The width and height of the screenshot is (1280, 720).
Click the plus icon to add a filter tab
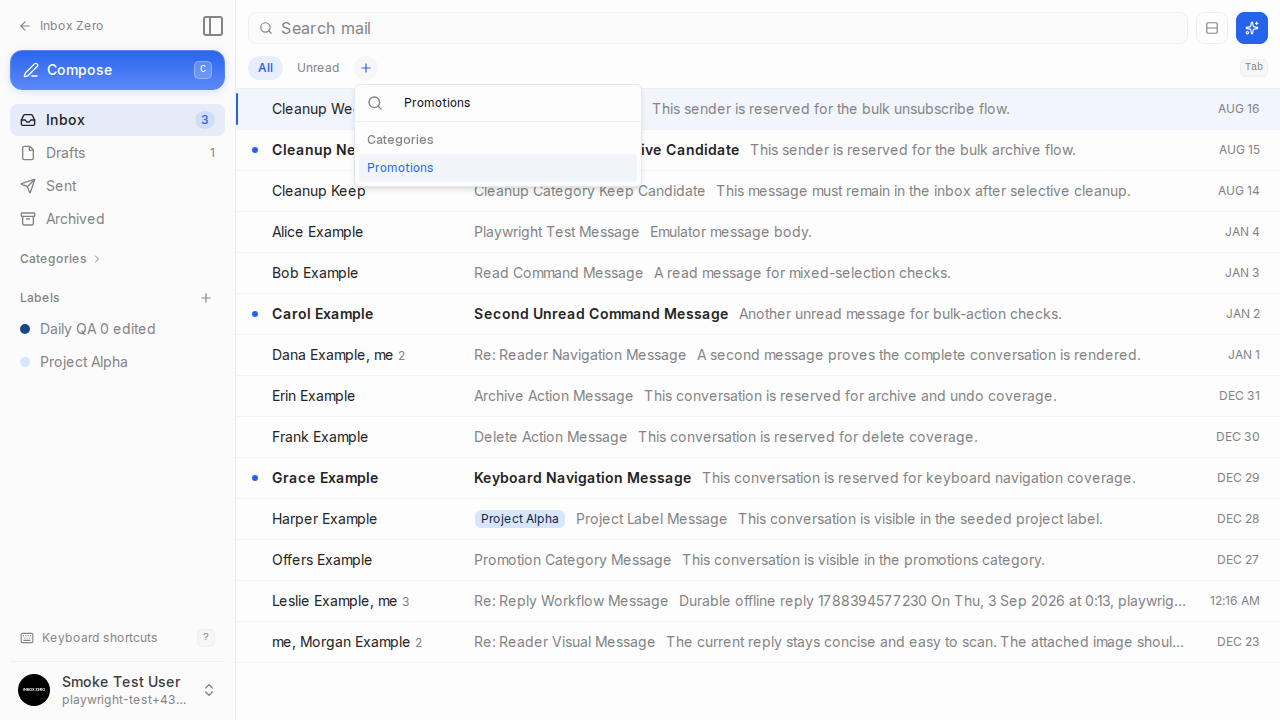[x=366, y=68]
